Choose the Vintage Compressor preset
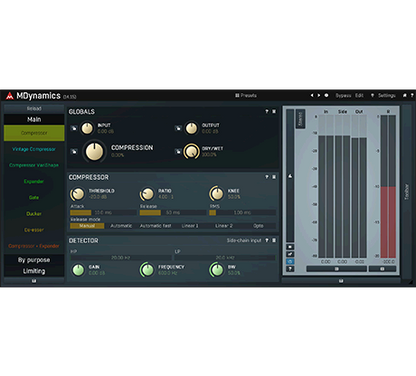The width and height of the screenshot is (416, 376). (x=34, y=149)
